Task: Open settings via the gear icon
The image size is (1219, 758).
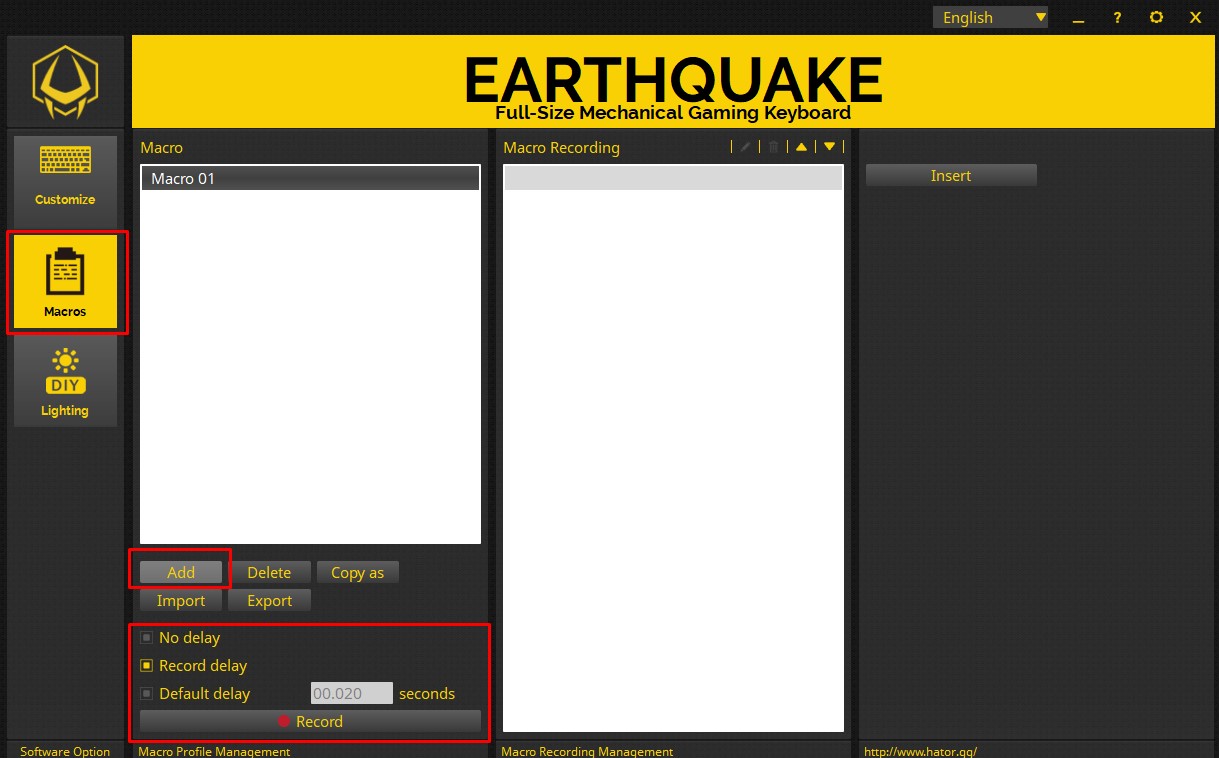Action: tap(1156, 18)
